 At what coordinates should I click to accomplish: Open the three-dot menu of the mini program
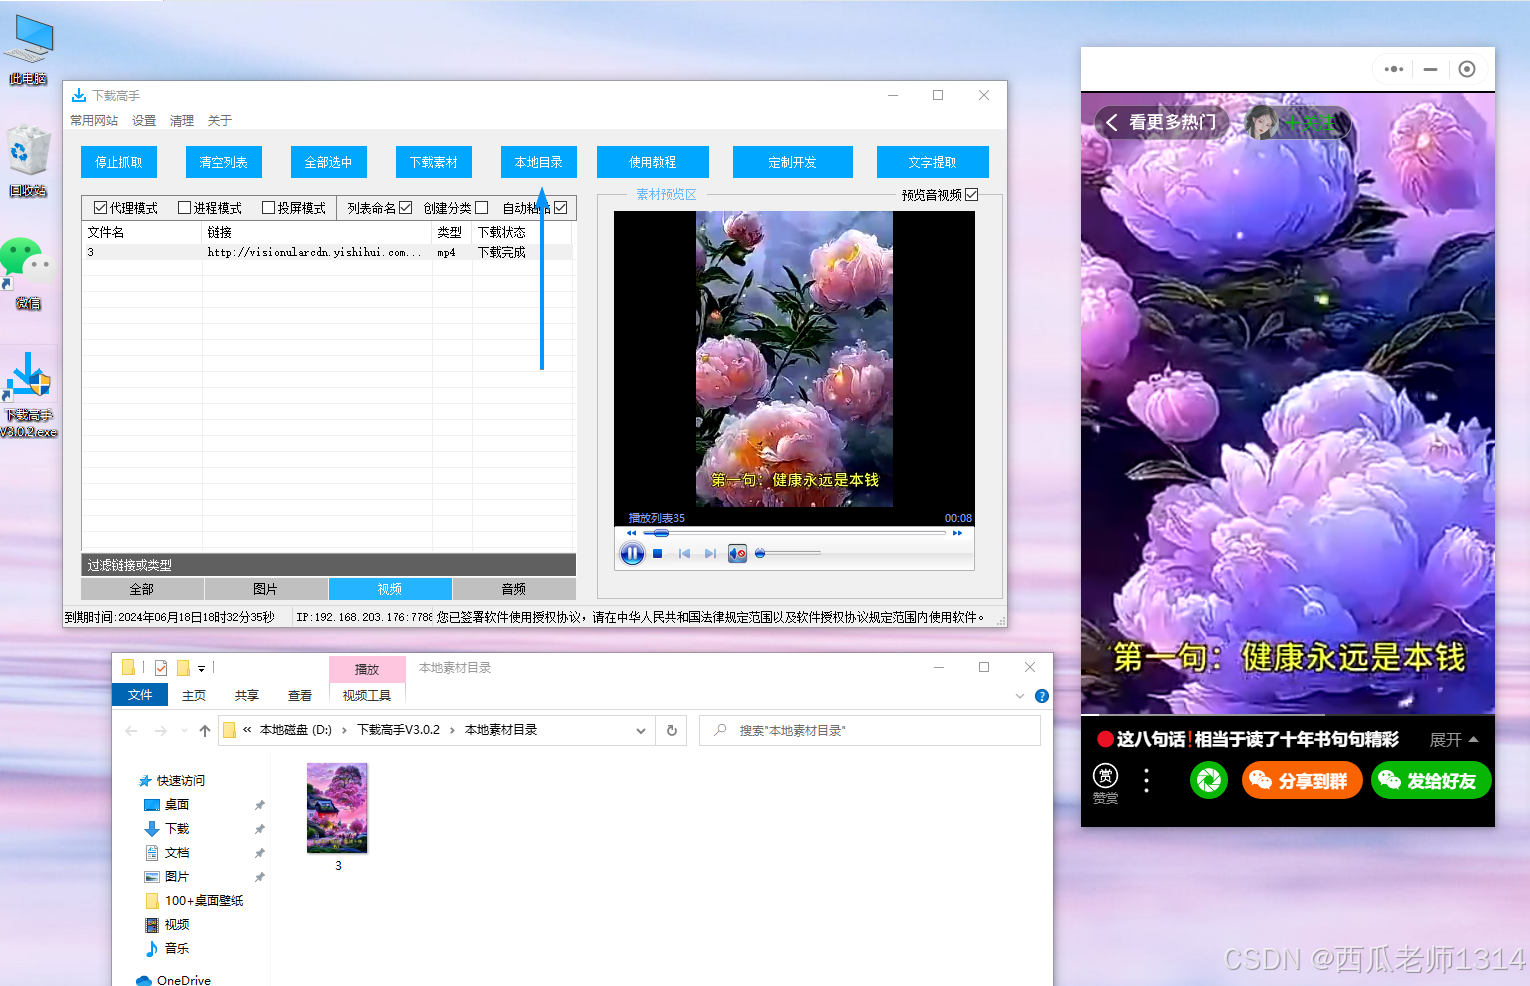click(1394, 69)
